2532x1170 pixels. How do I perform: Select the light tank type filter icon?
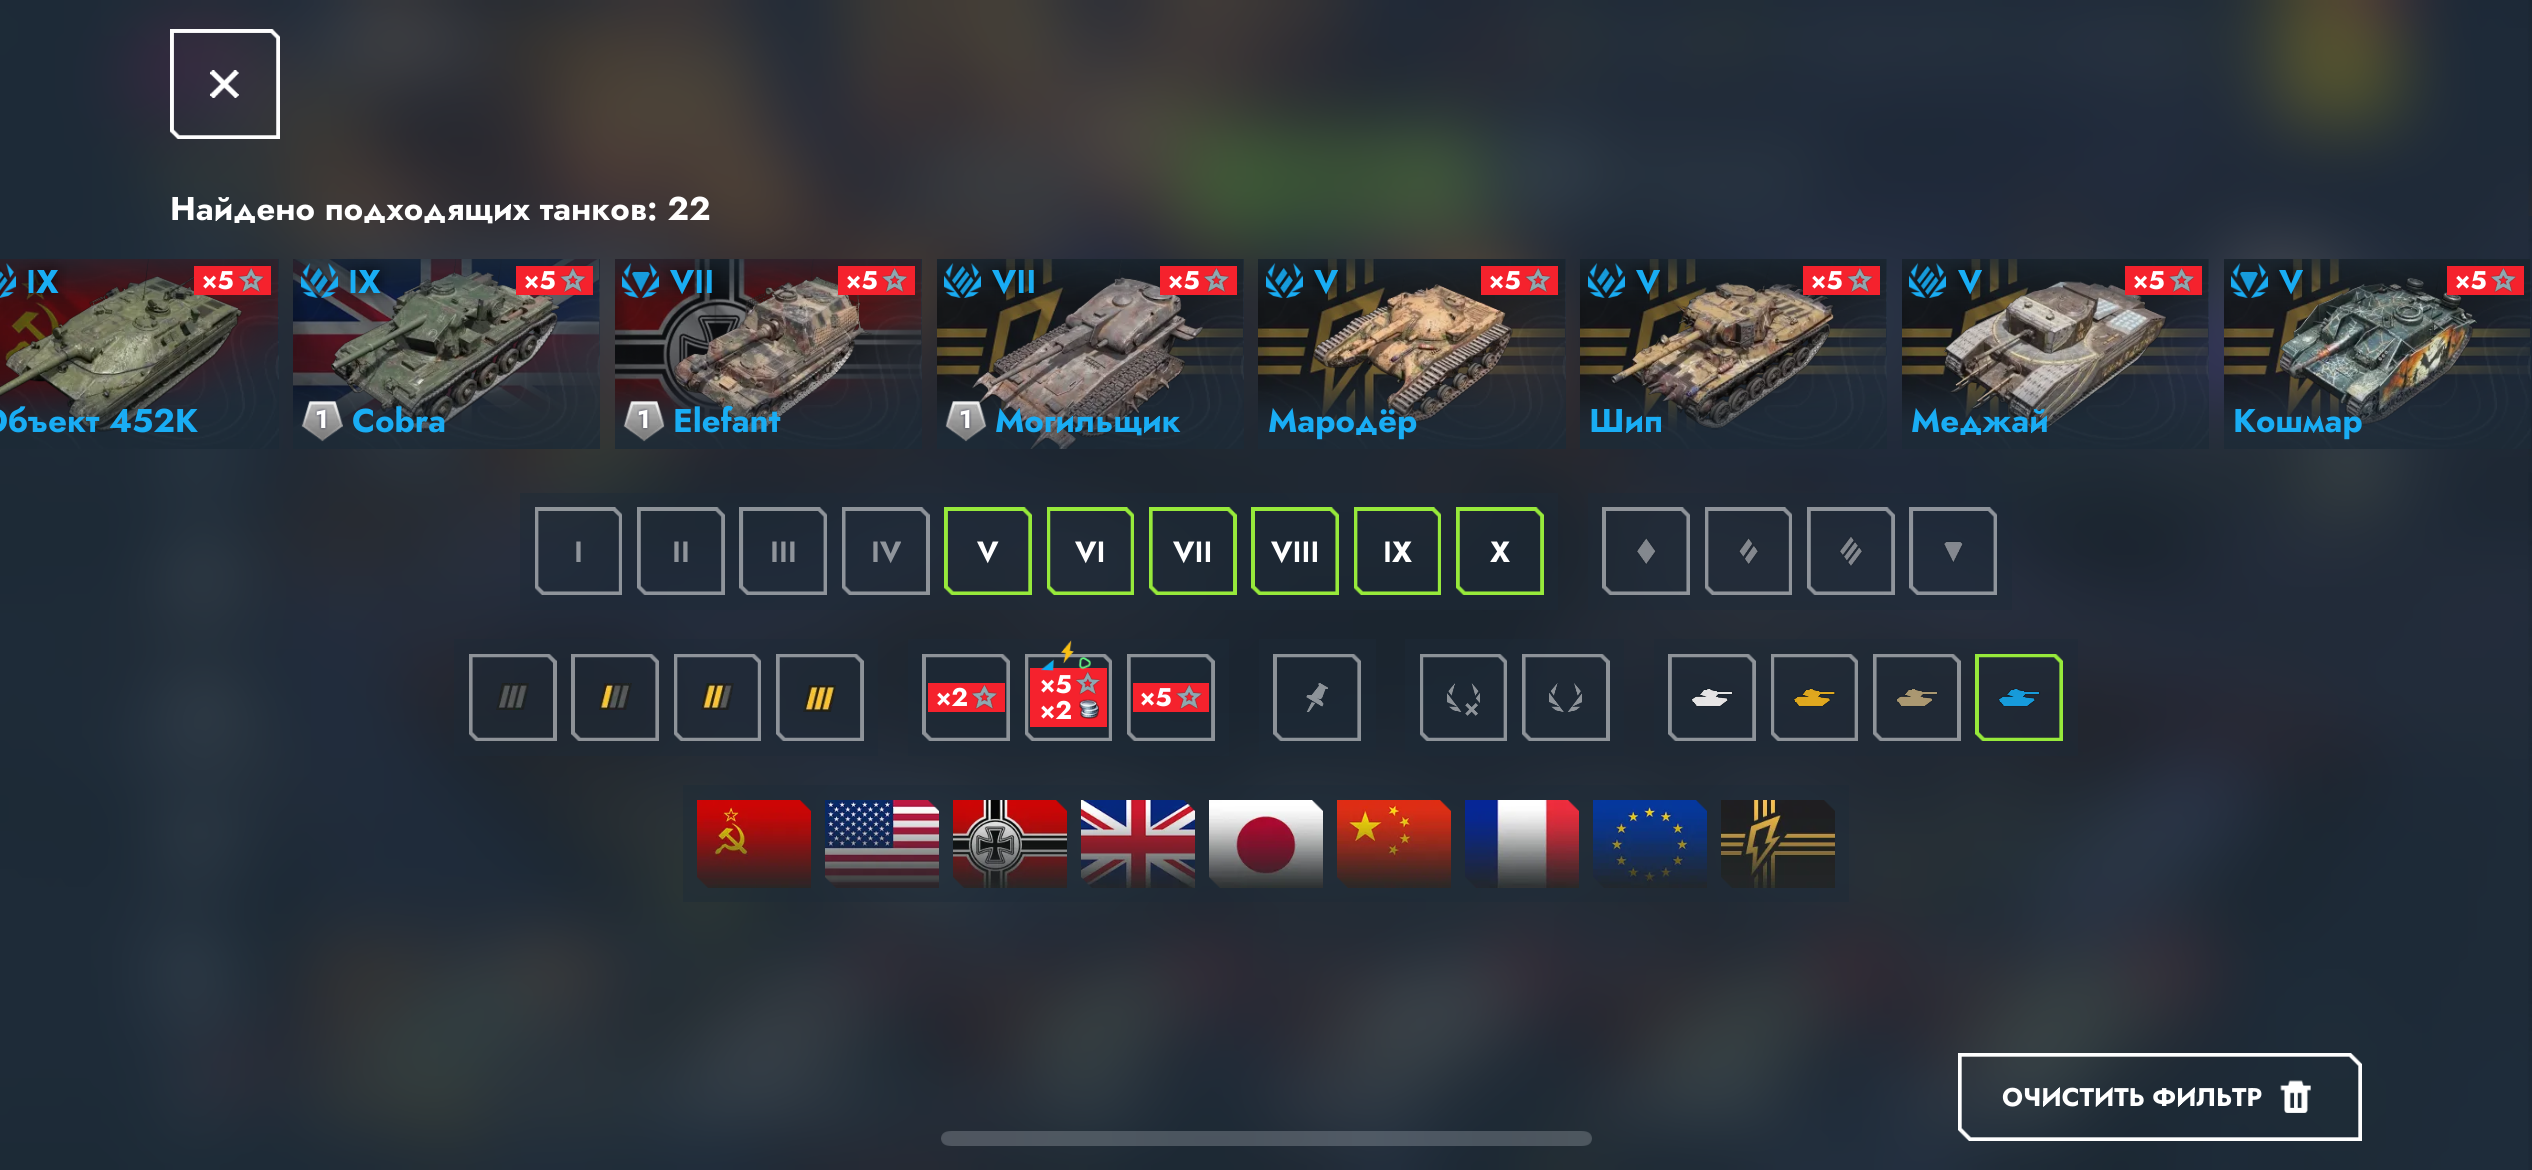[x=1645, y=551]
